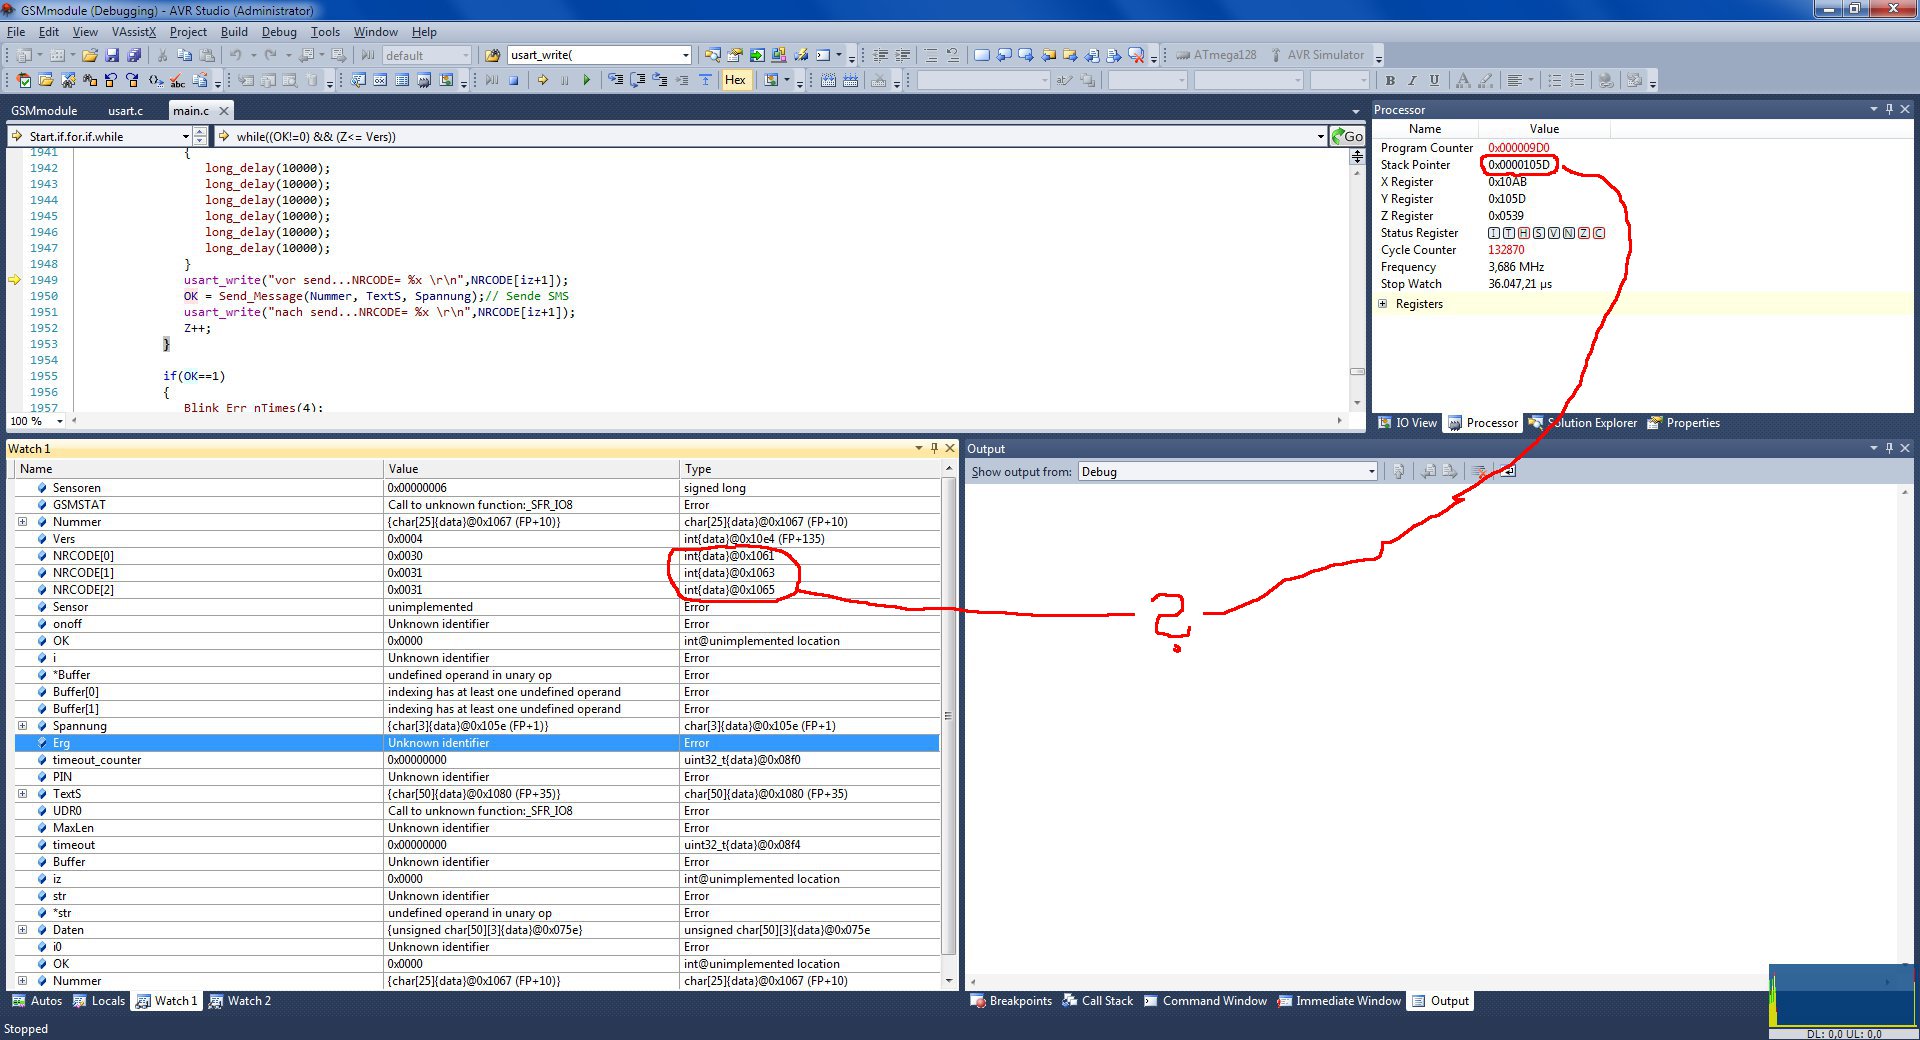Screen dimensions: 1920x1040
Task: Click the Clear All icon in Output toolbar
Action: coord(1478,471)
